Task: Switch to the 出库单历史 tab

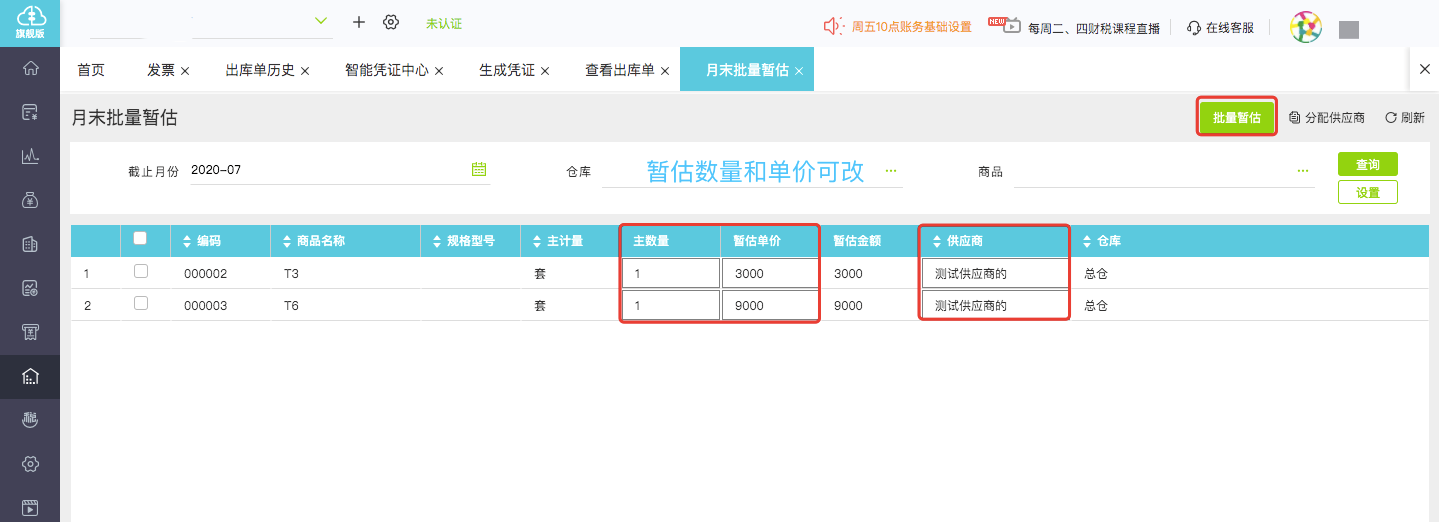Action: (x=259, y=70)
